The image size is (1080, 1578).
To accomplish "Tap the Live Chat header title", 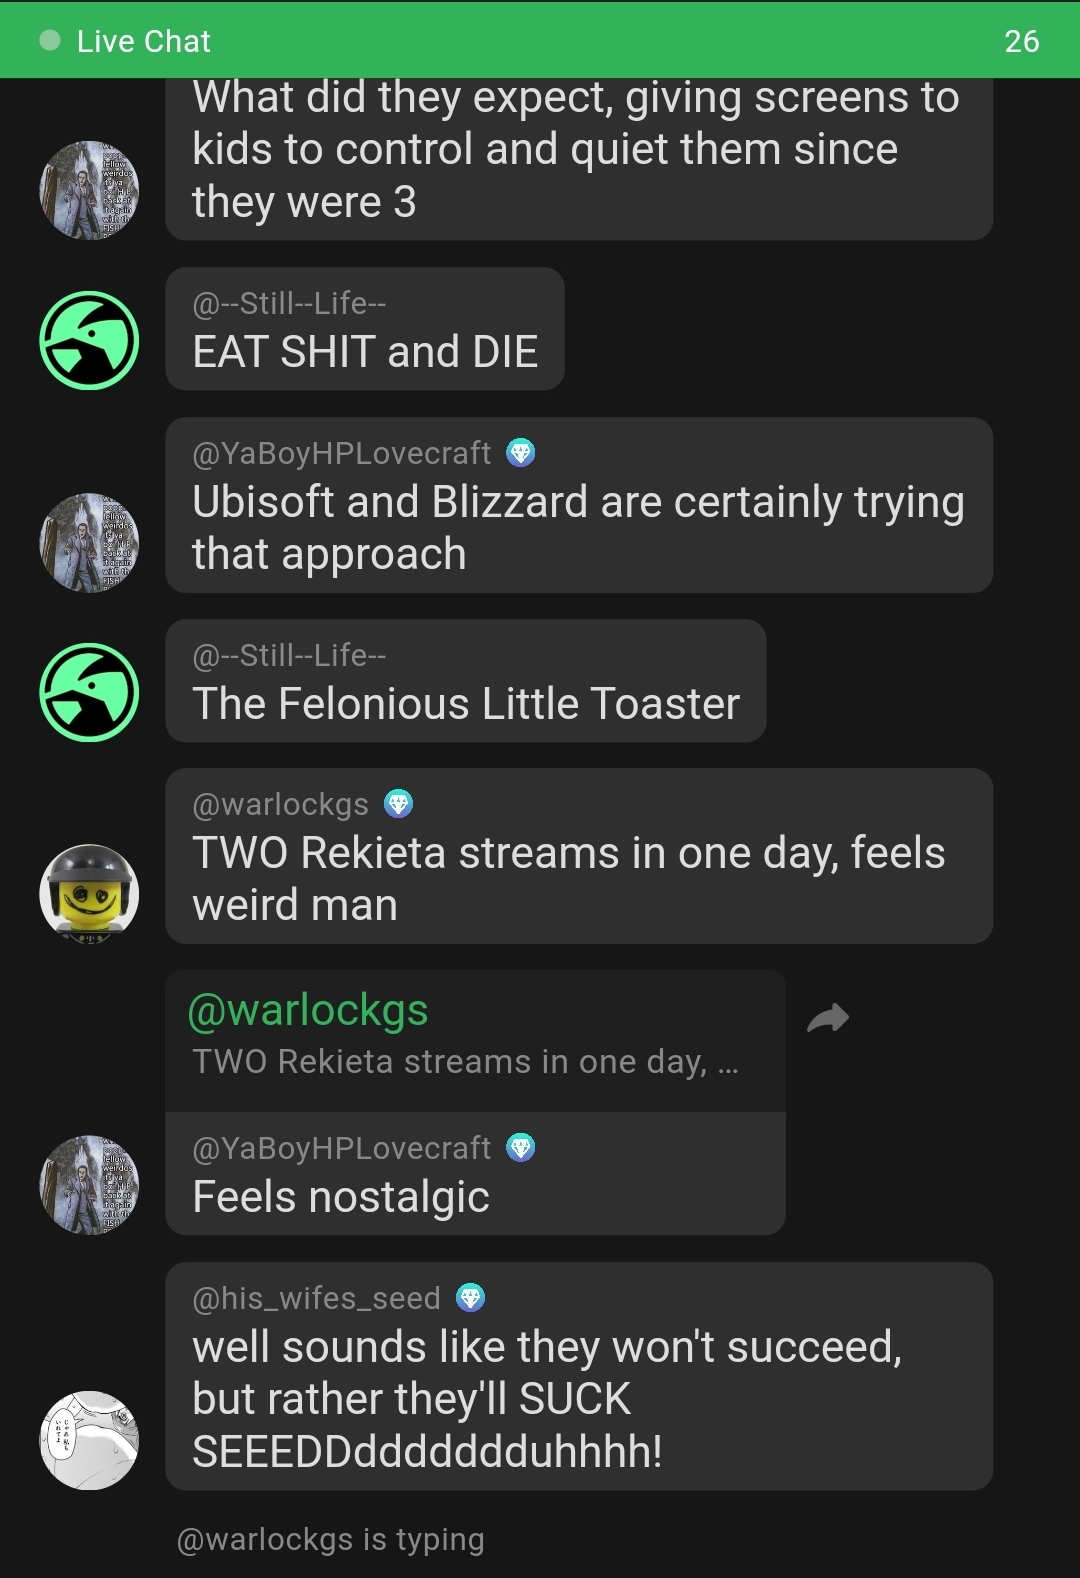I will point(144,41).
